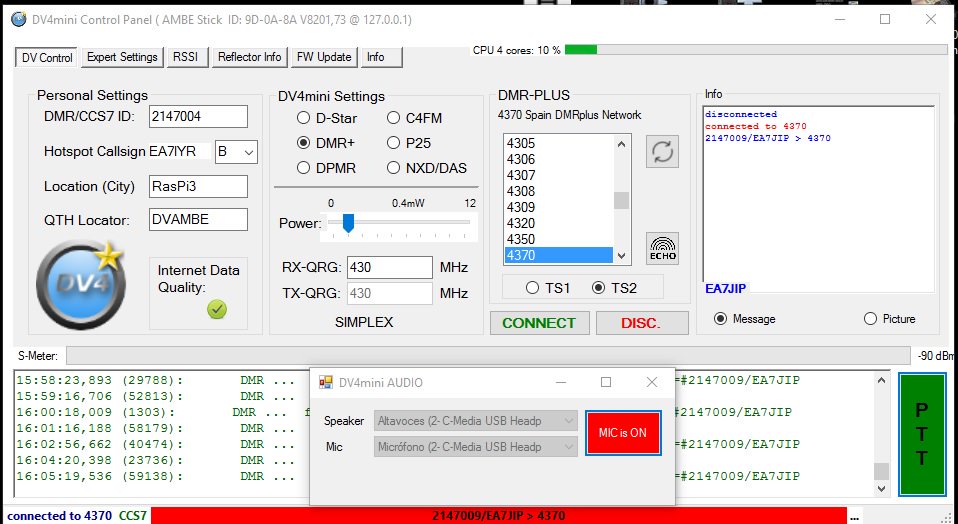Click the DISC. disconnect button
The image size is (958, 524).
[x=642, y=323]
